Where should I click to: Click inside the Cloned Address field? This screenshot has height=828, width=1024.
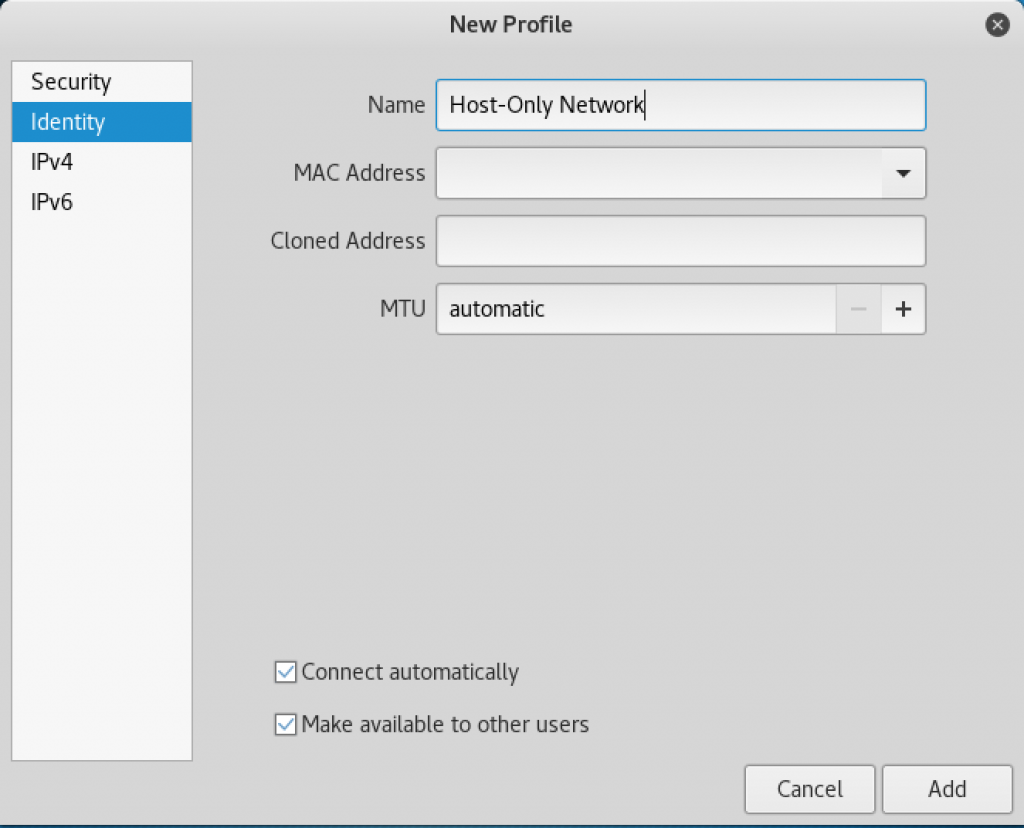(x=680, y=241)
